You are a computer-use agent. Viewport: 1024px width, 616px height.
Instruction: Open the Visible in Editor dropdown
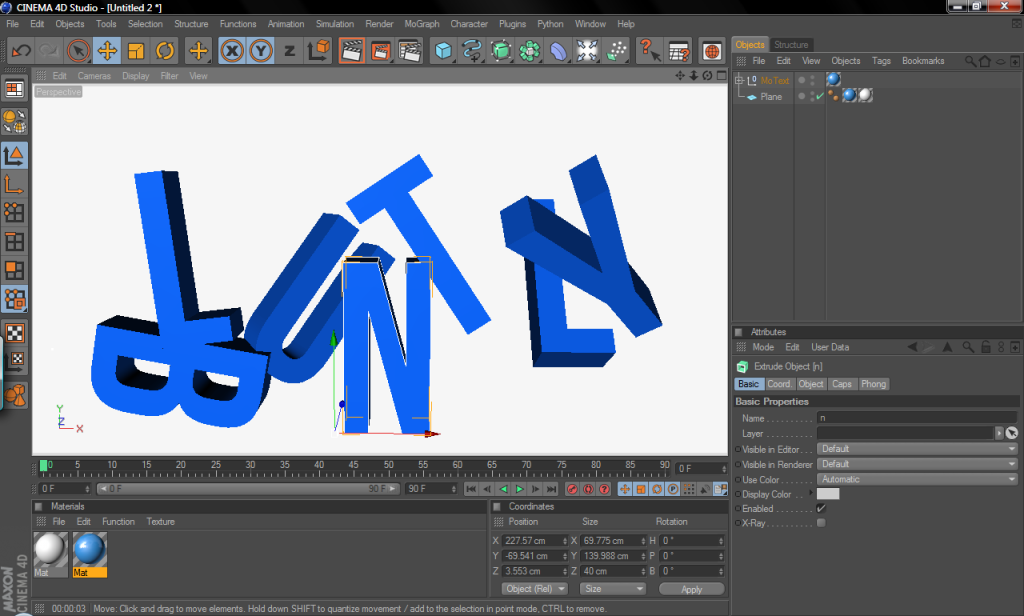[x=917, y=449]
